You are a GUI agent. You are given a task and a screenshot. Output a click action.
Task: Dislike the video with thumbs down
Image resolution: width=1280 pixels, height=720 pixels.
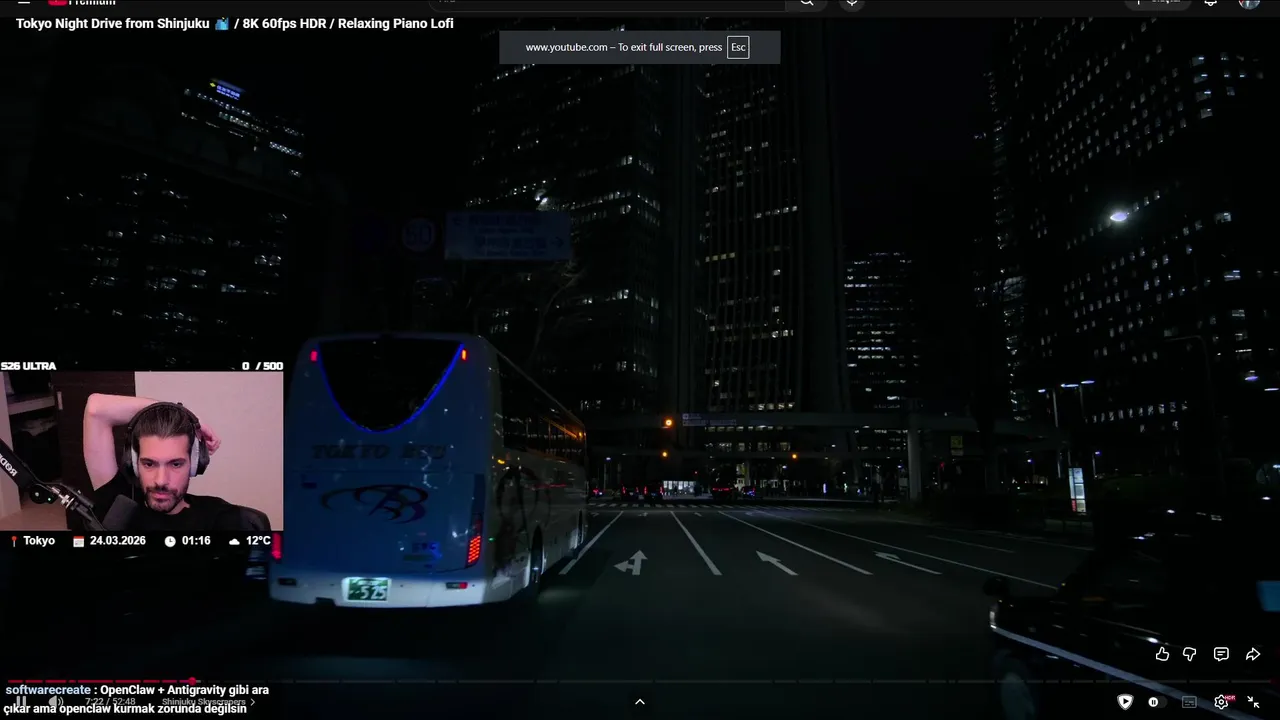(x=1190, y=654)
